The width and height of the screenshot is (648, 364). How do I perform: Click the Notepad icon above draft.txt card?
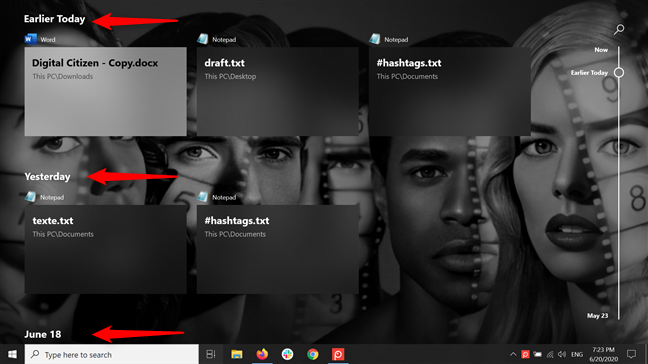(x=202, y=39)
